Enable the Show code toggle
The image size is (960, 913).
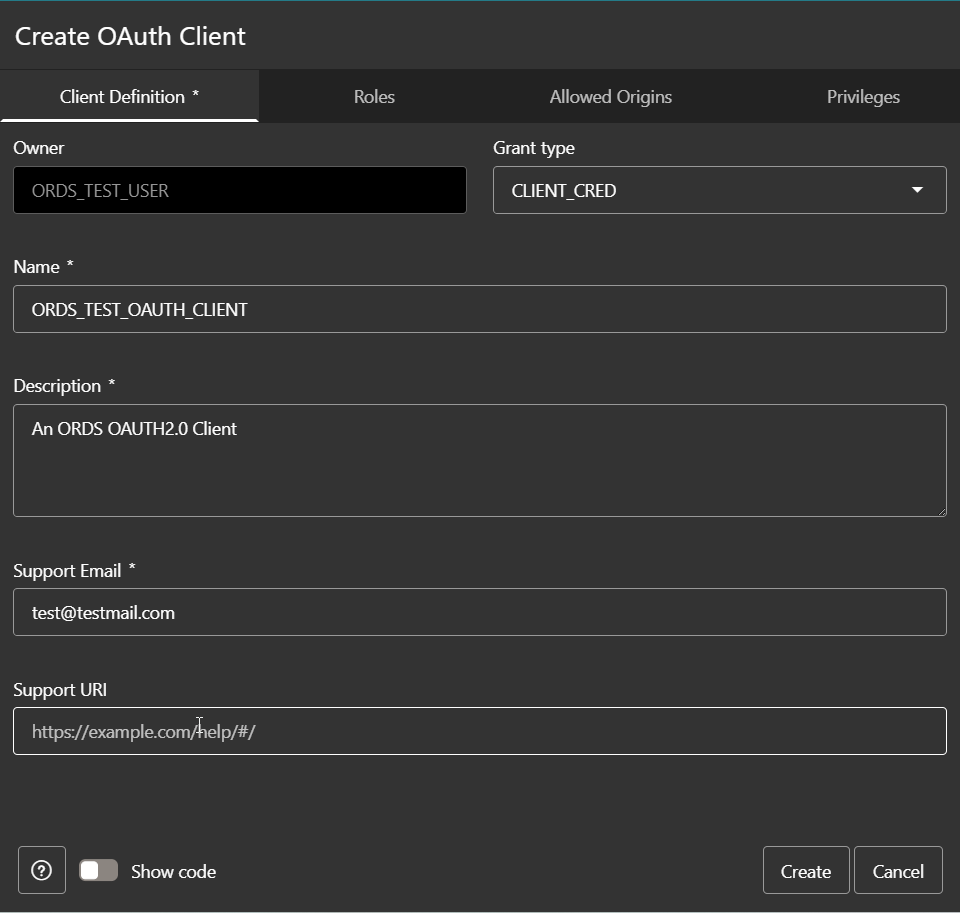point(98,870)
